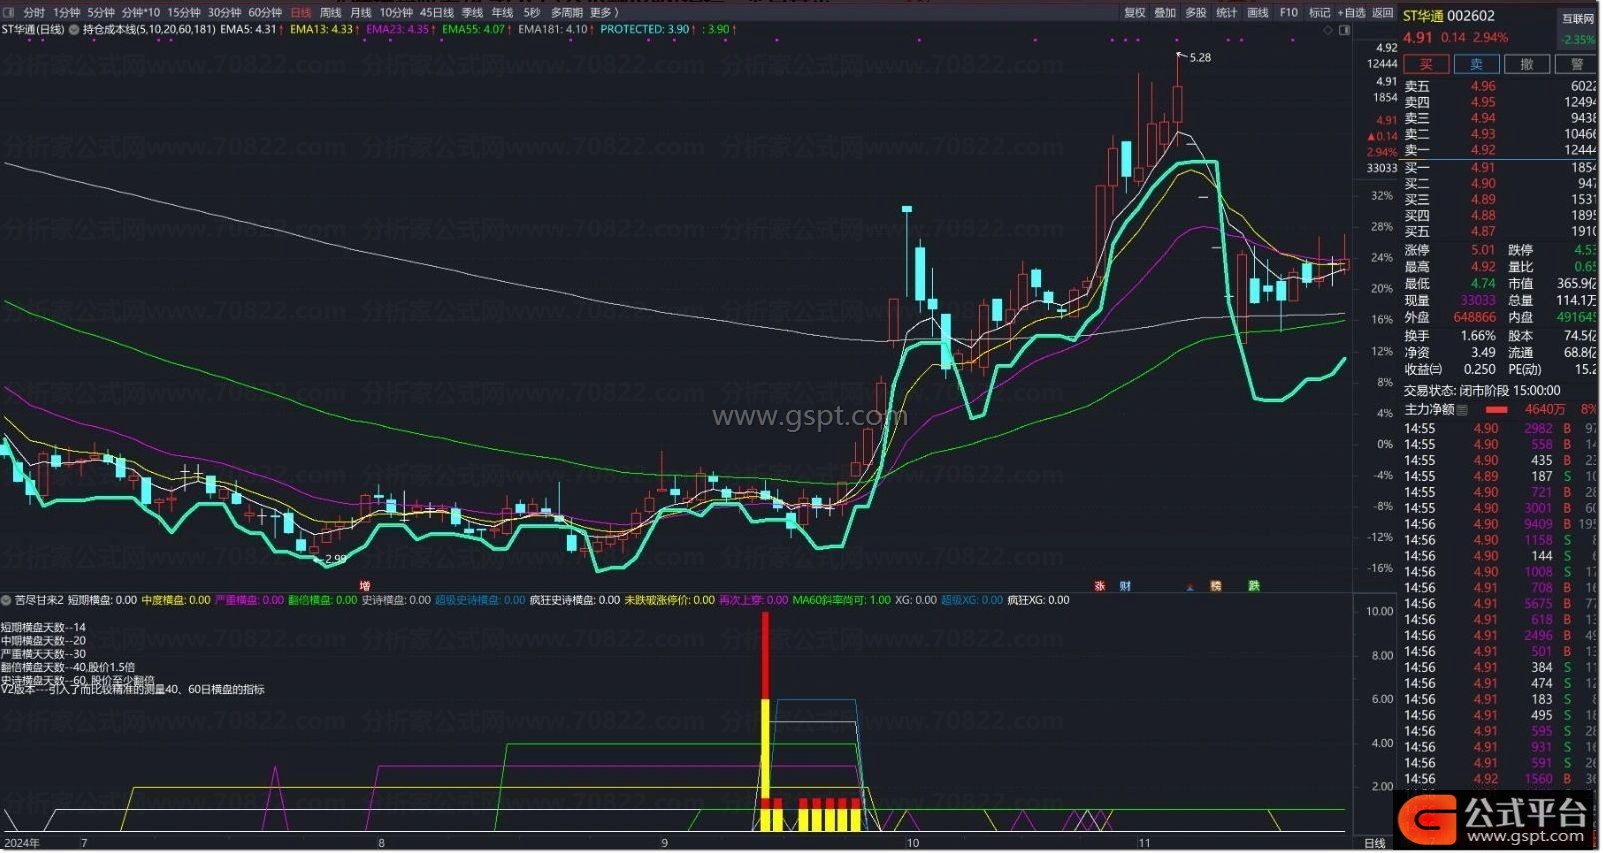The width and height of the screenshot is (1603, 853).
Task: Select the 30分钟 period tab
Action: [225, 13]
